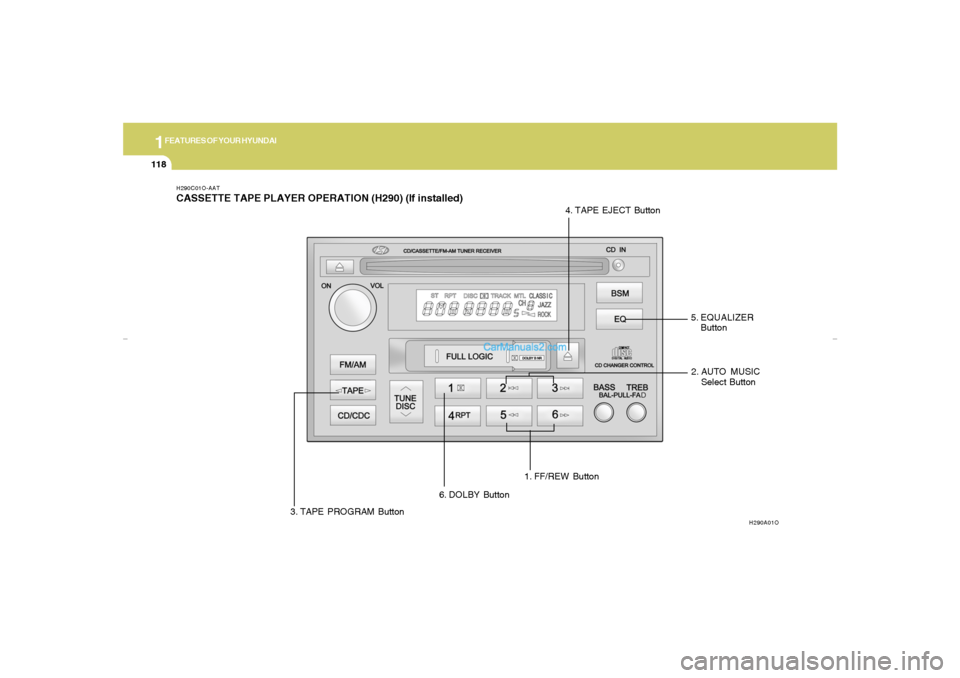Click the TREB knob
This screenshot has height=678, width=960.
[636, 412]
